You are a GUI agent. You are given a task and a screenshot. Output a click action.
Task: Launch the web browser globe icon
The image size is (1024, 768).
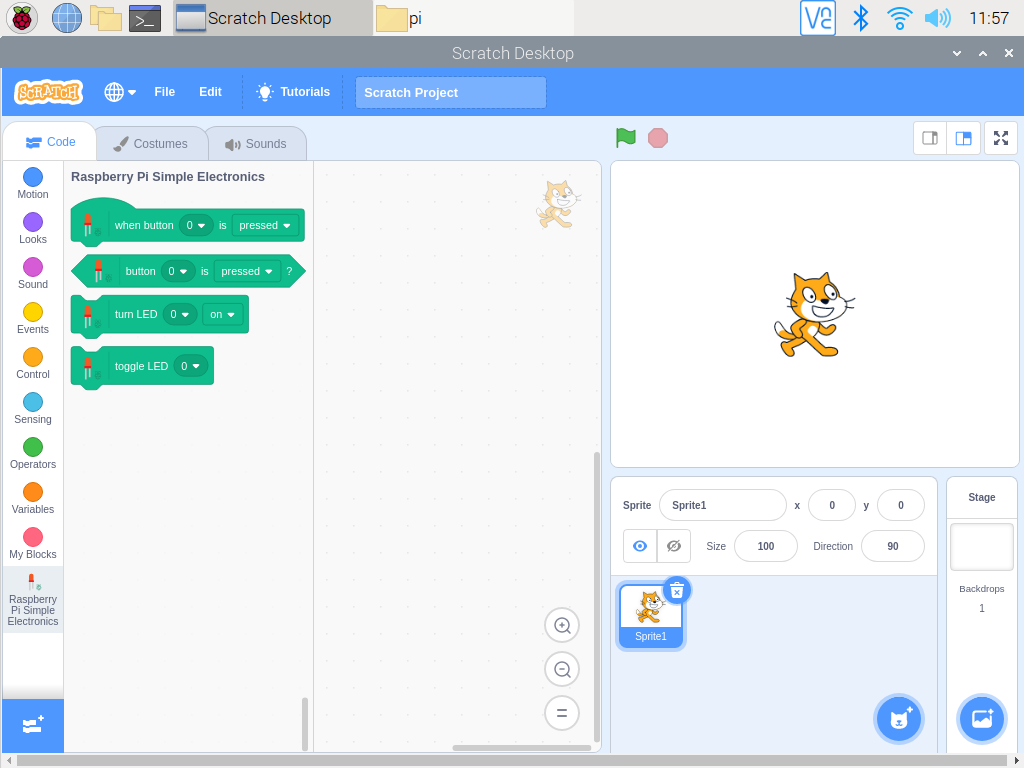click(x=67, y=18)
